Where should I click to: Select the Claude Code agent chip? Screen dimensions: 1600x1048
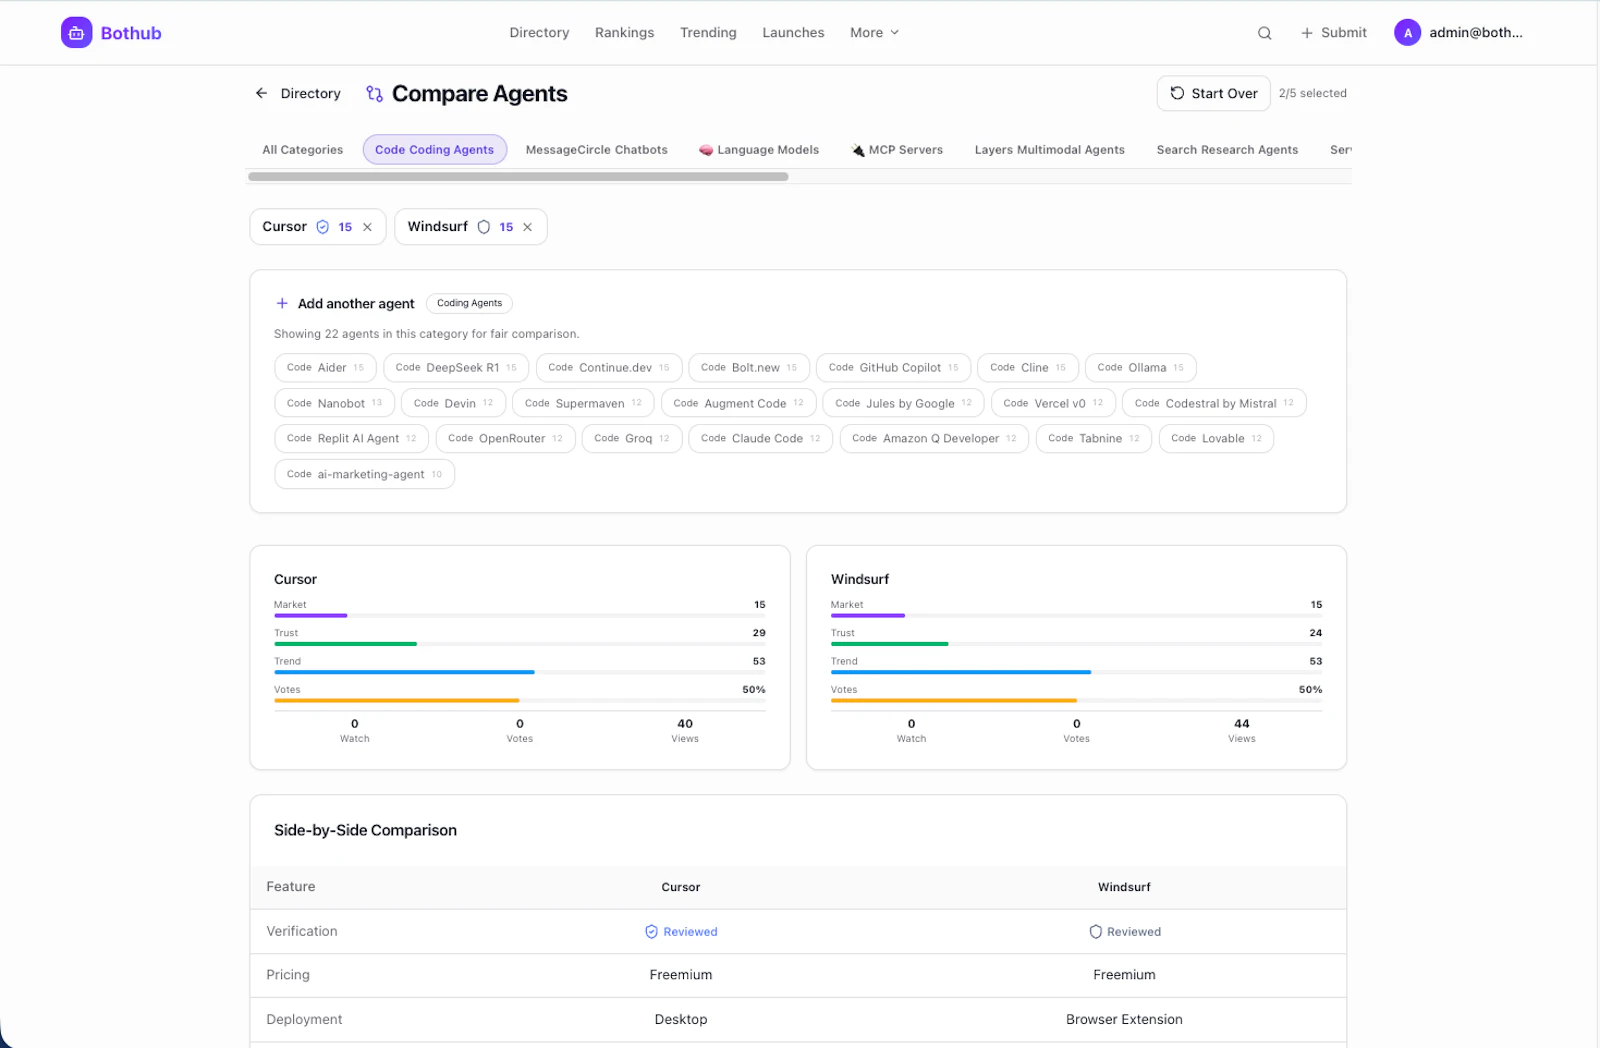[x=759, y=438]
